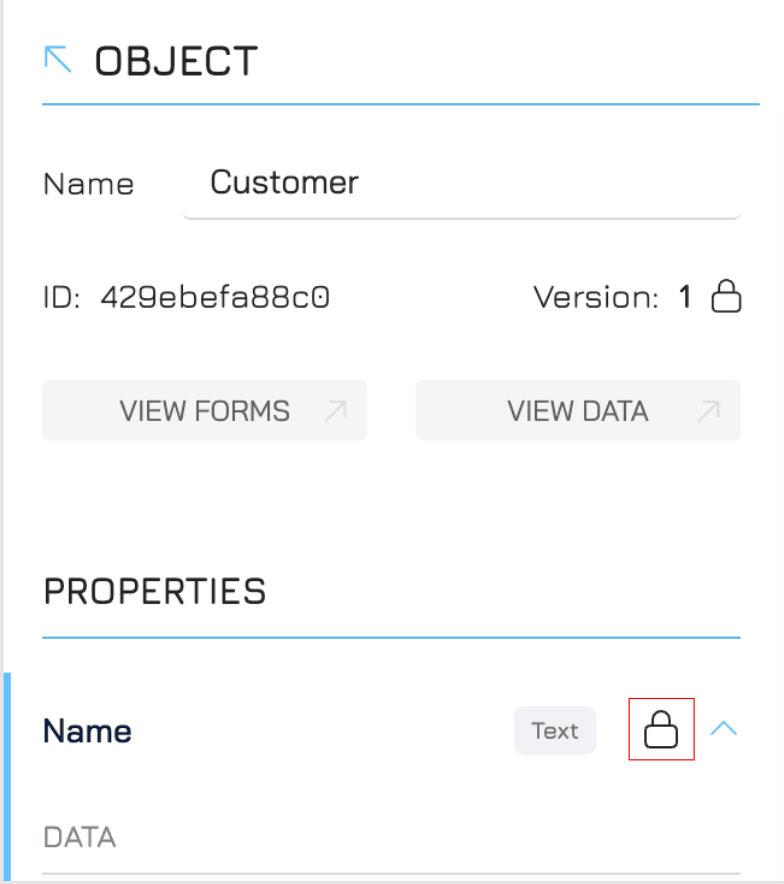
Task: Select the Name property row title
Action: point(87,731)
